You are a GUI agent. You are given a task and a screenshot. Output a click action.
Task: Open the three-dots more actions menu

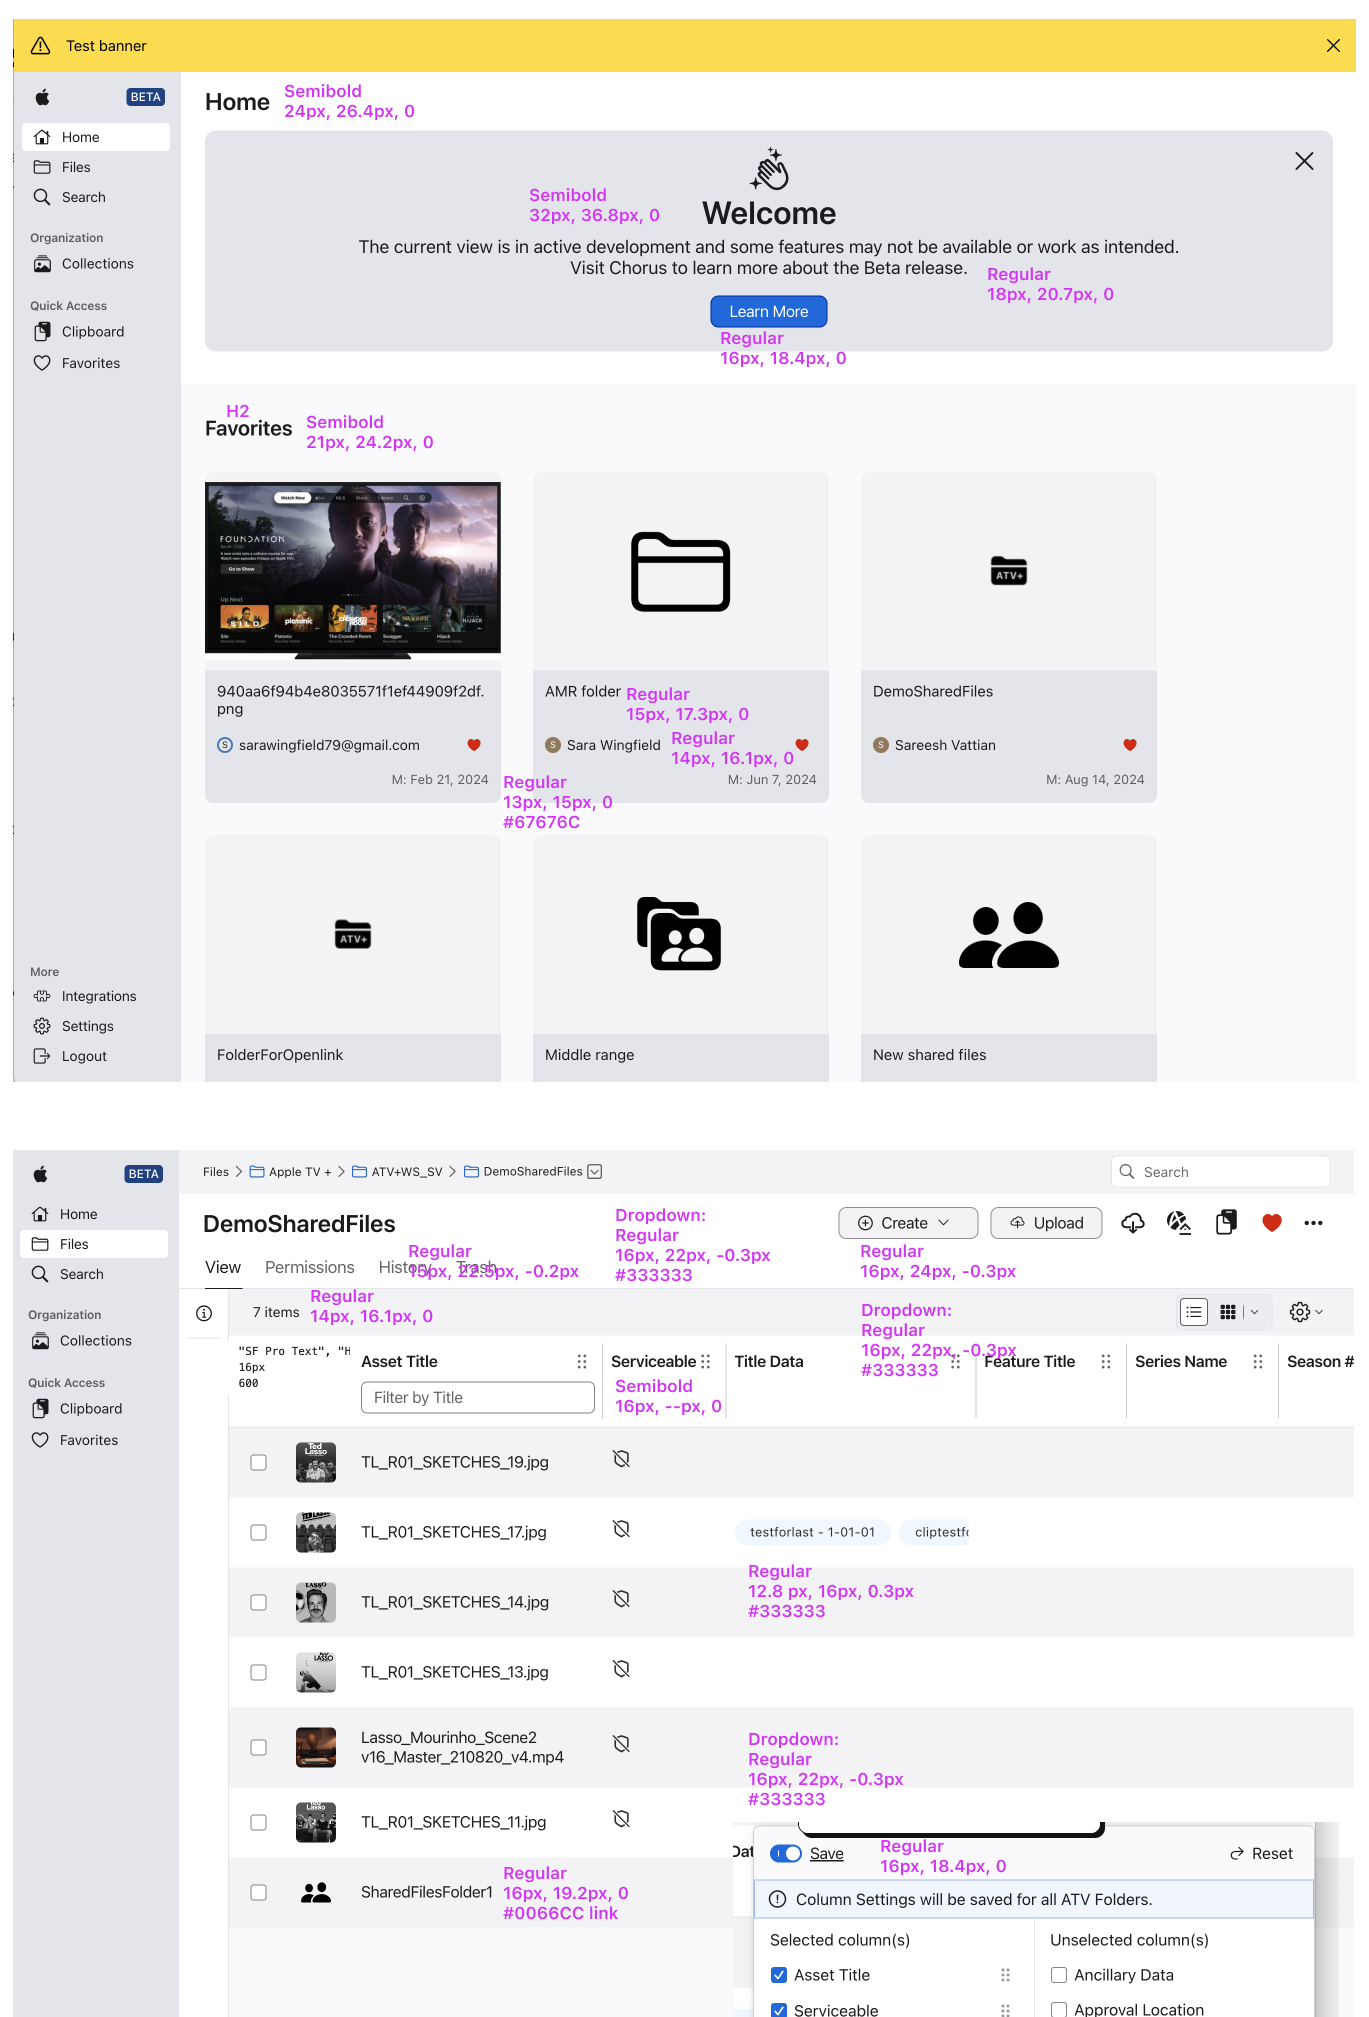[1313, 1223]
